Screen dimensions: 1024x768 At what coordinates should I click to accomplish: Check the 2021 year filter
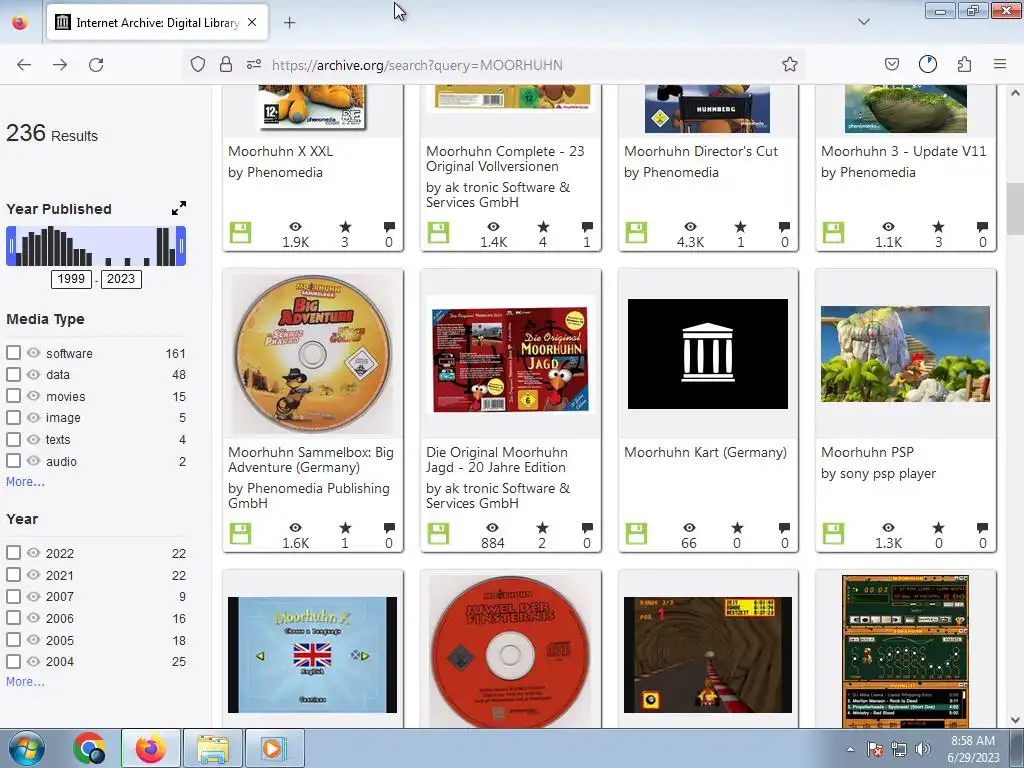coord(13,575)
